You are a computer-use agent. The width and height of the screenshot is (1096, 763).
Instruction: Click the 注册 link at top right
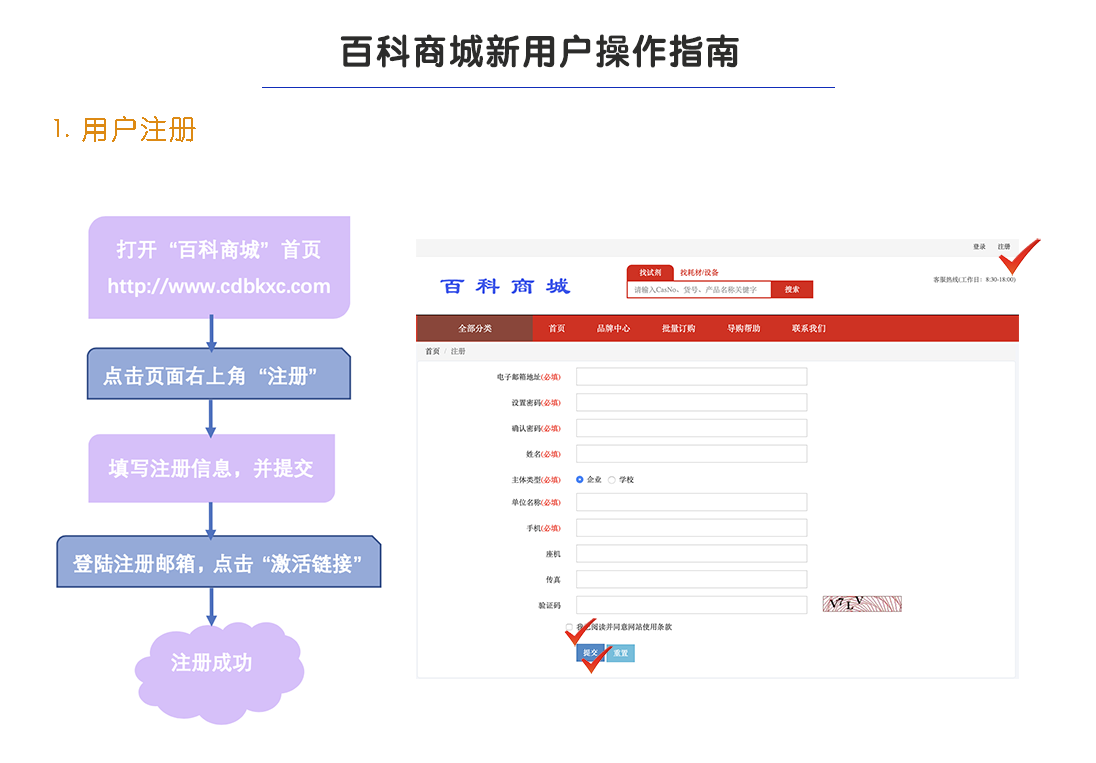pos(1003,247)
